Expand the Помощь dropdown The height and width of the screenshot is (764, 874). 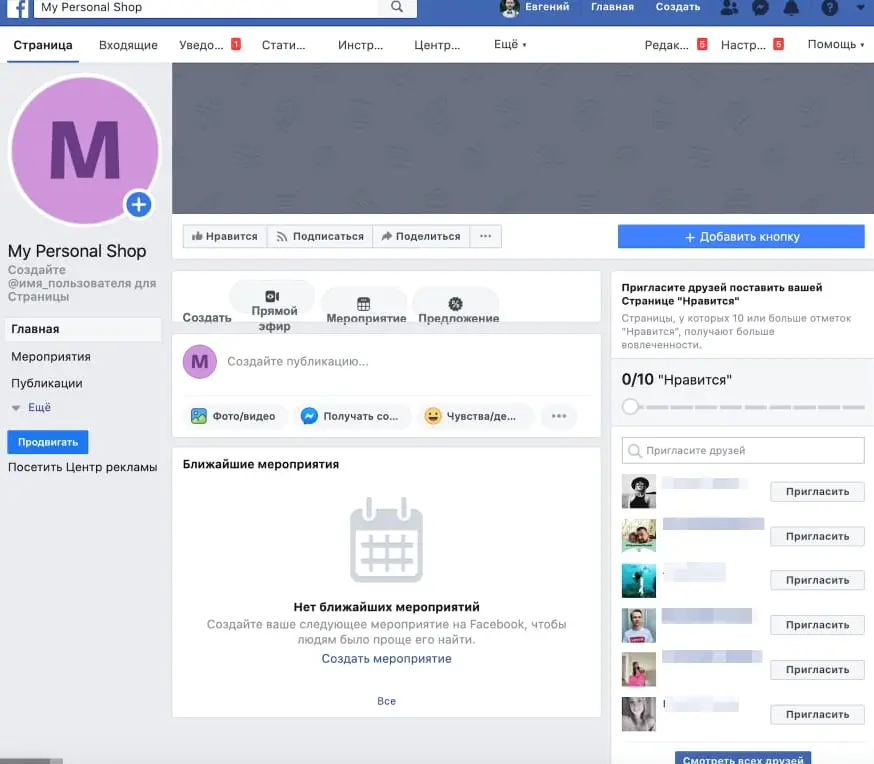836,45
